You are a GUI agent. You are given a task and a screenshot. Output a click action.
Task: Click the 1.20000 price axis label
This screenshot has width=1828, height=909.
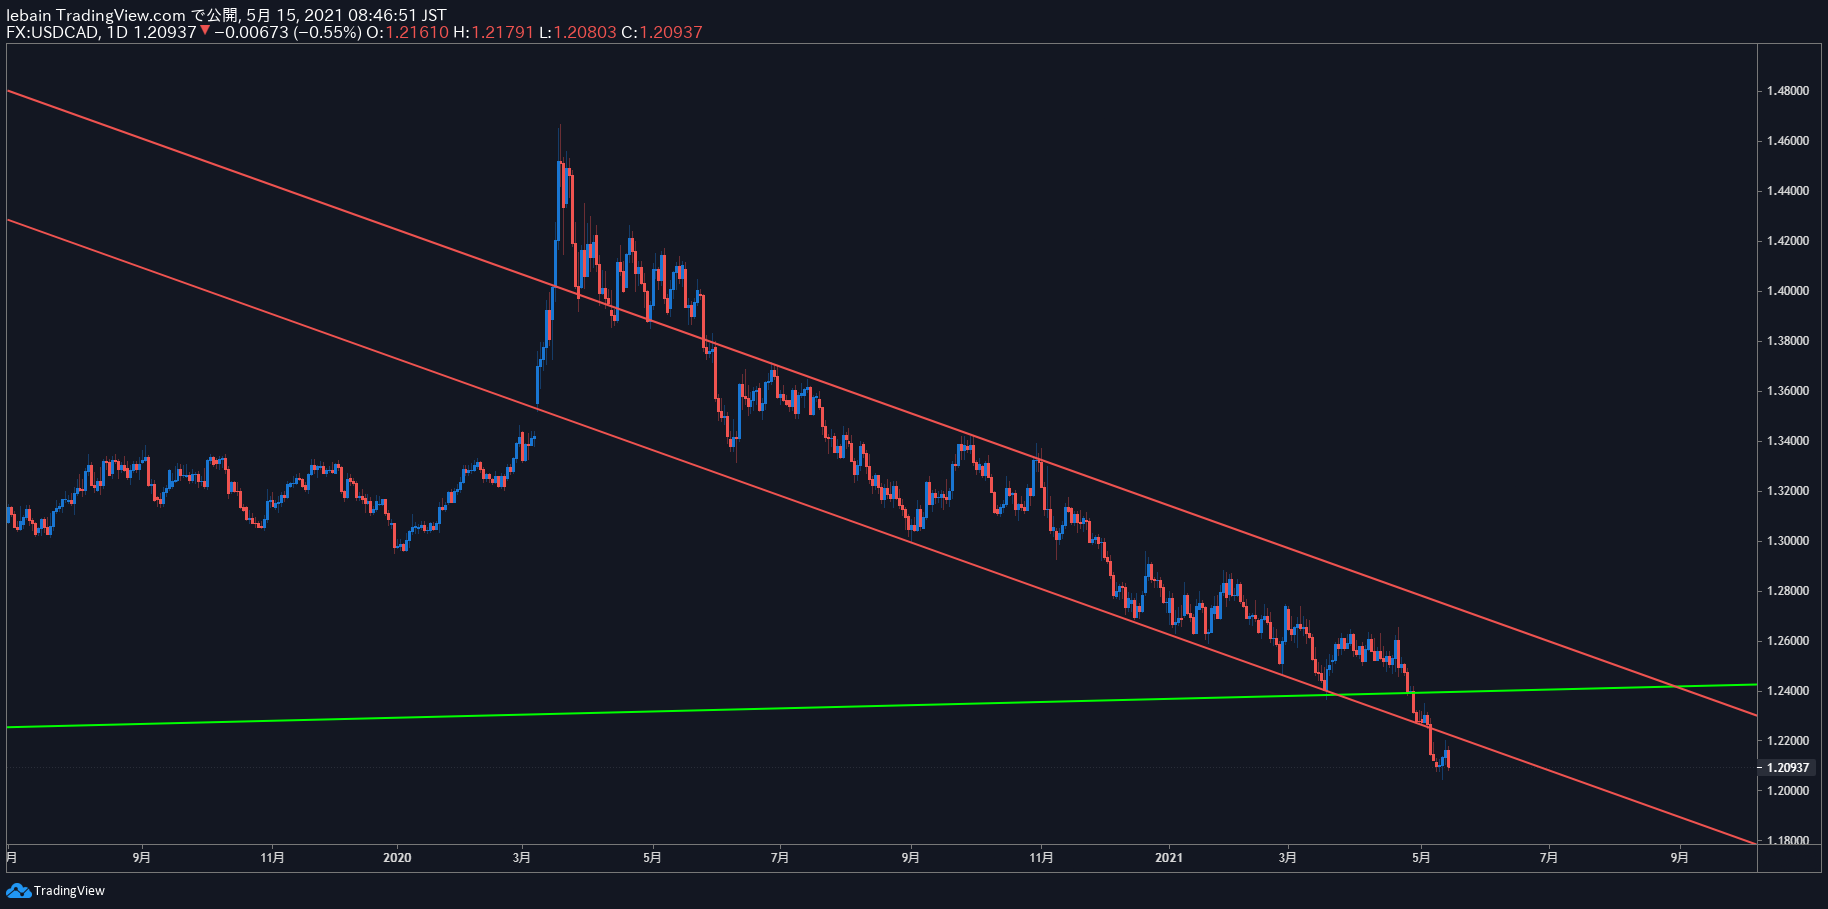pos(1787,791)
